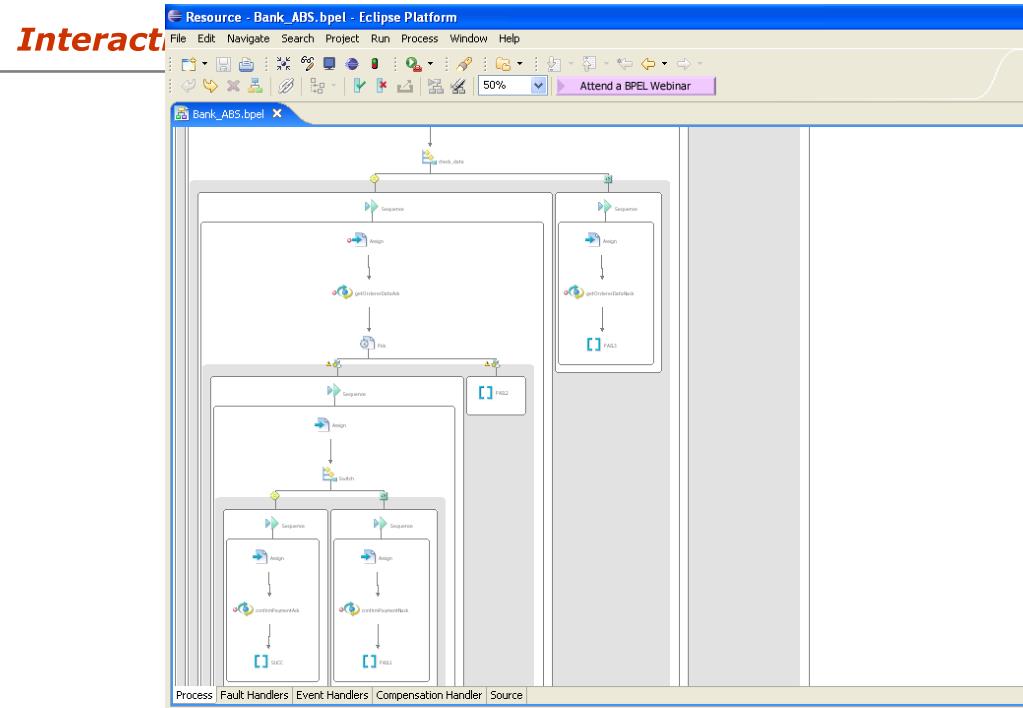Viewport: 1023px width, 708px height.
Task: Open the New wizard dropdown arrow
Action: coord(204,64)
